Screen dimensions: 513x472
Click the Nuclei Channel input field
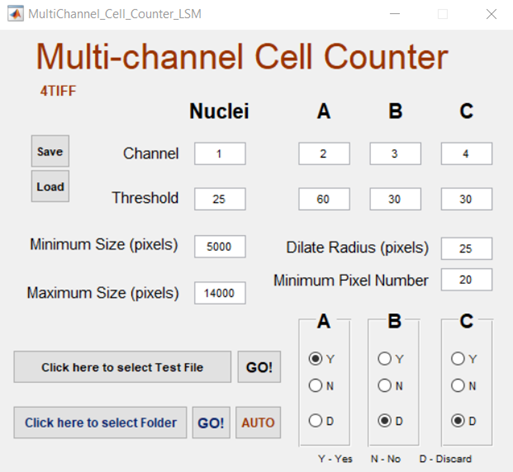coord(220,154)
